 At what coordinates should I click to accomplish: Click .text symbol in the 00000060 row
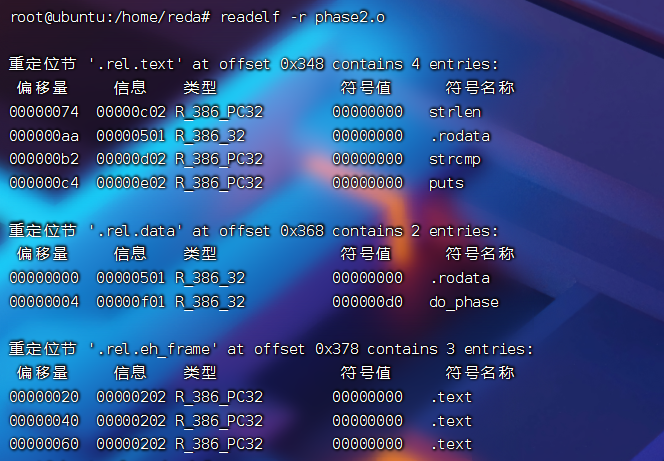coord(451,444)
